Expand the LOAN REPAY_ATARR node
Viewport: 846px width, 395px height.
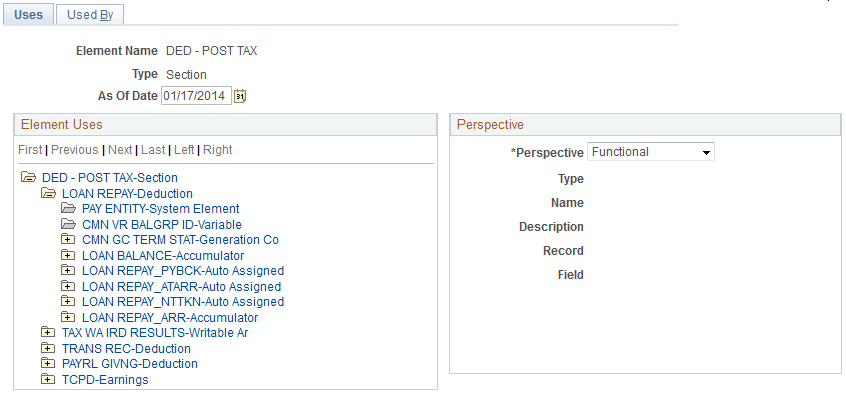coord(67,286)
